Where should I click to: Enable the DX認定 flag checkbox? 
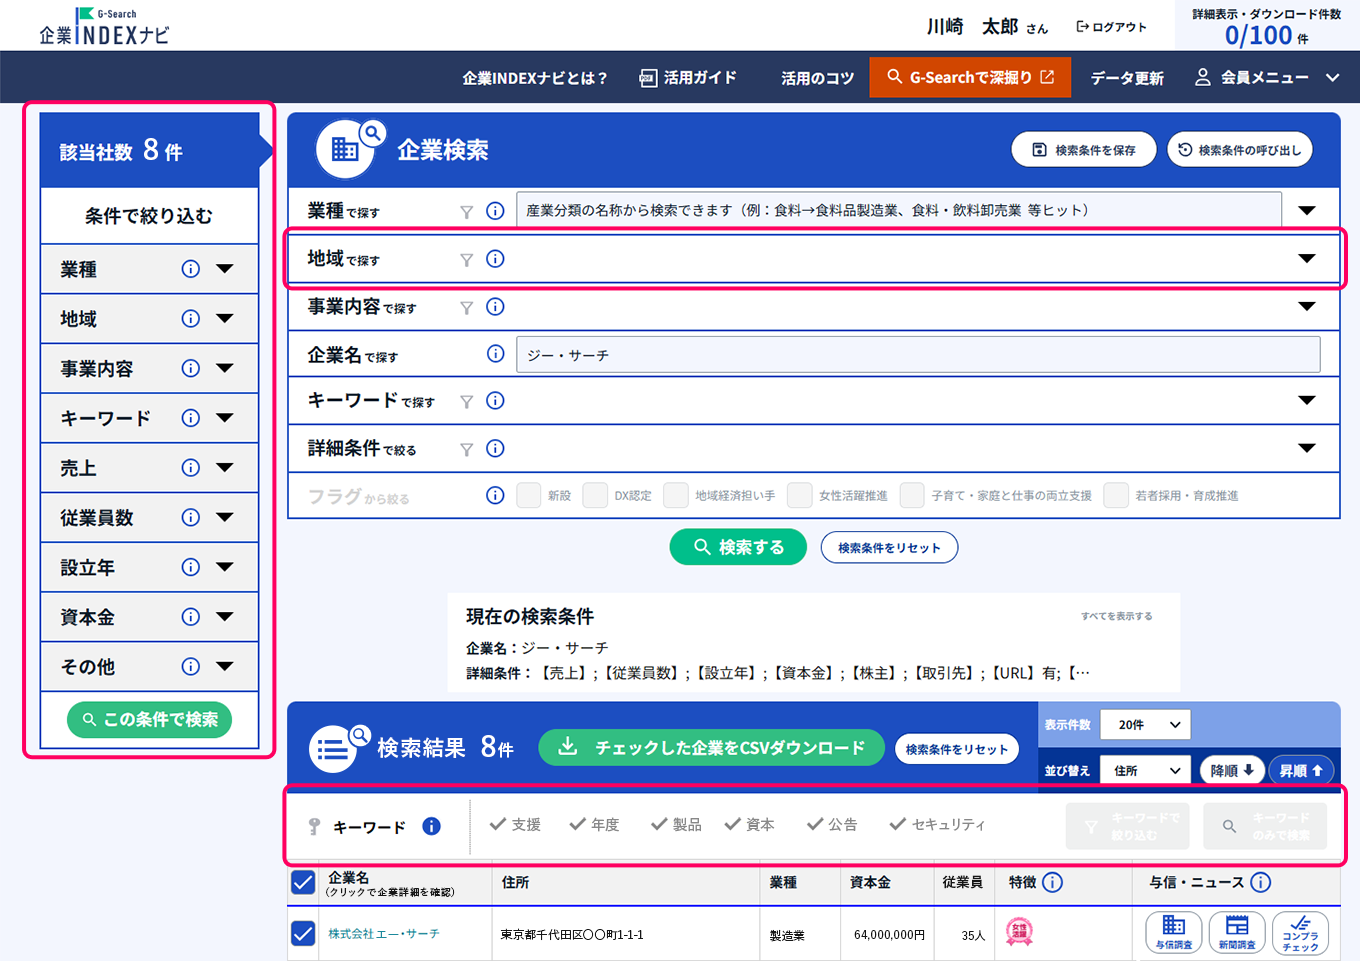tap(595, 495)
